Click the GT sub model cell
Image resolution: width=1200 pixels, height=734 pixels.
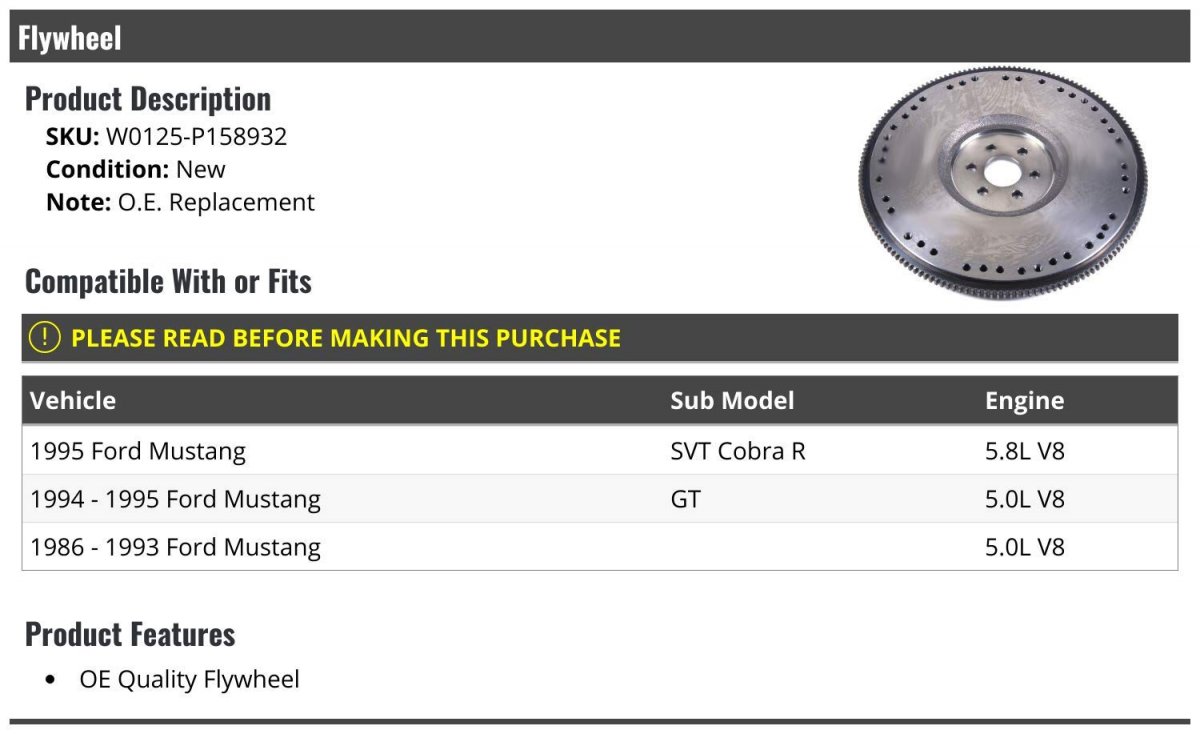pos(686,499)
